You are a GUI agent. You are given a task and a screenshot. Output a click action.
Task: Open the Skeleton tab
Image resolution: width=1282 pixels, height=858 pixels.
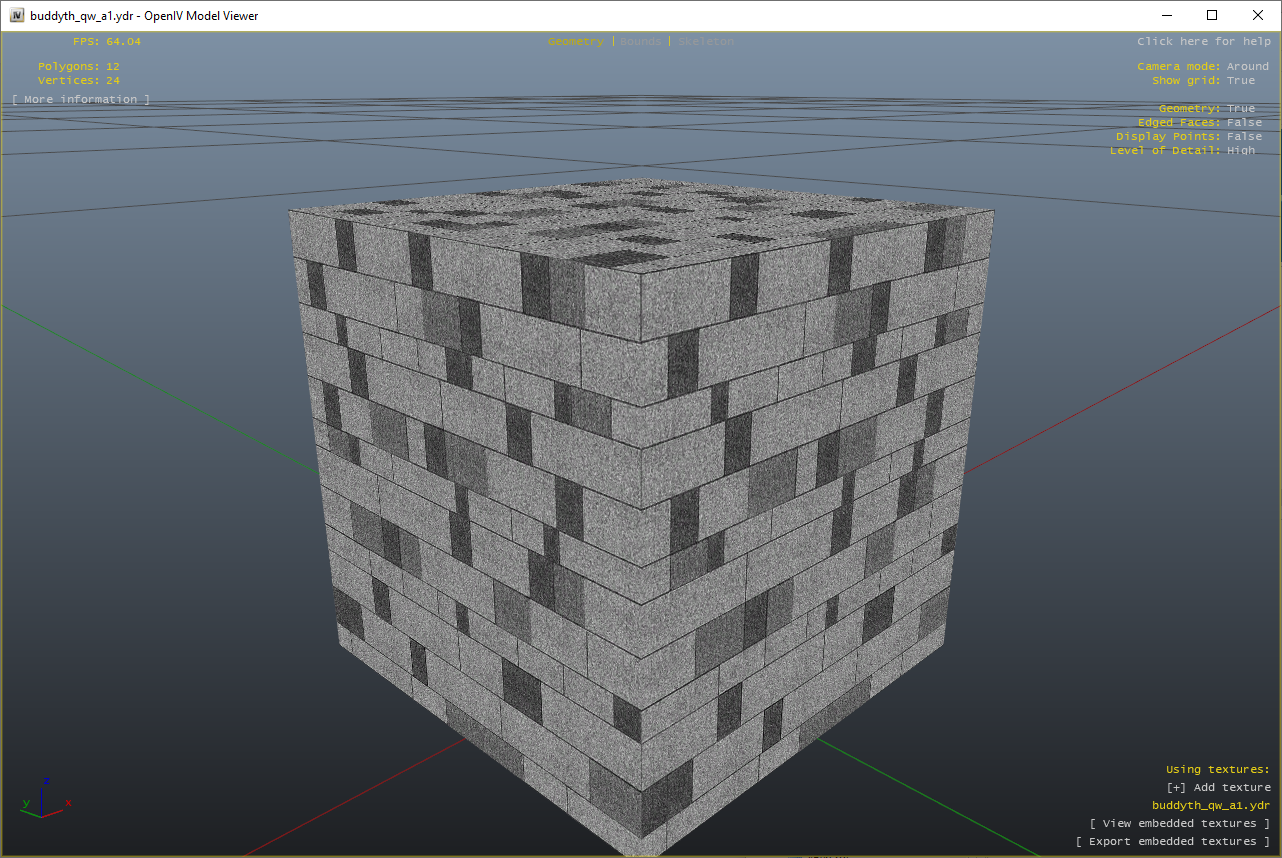tap(706, 42)
